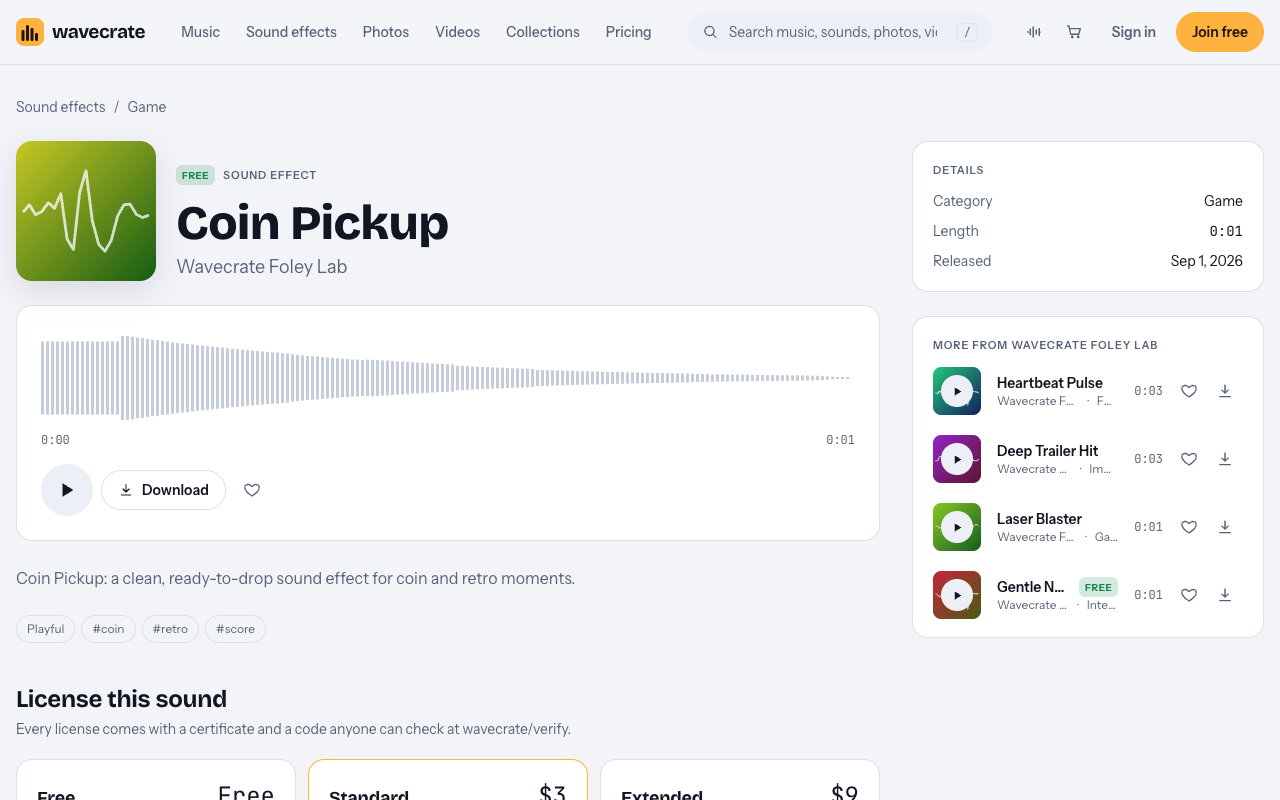Select the #retro tag
This screenshot has height=800, width=1280.
point(170,629)
